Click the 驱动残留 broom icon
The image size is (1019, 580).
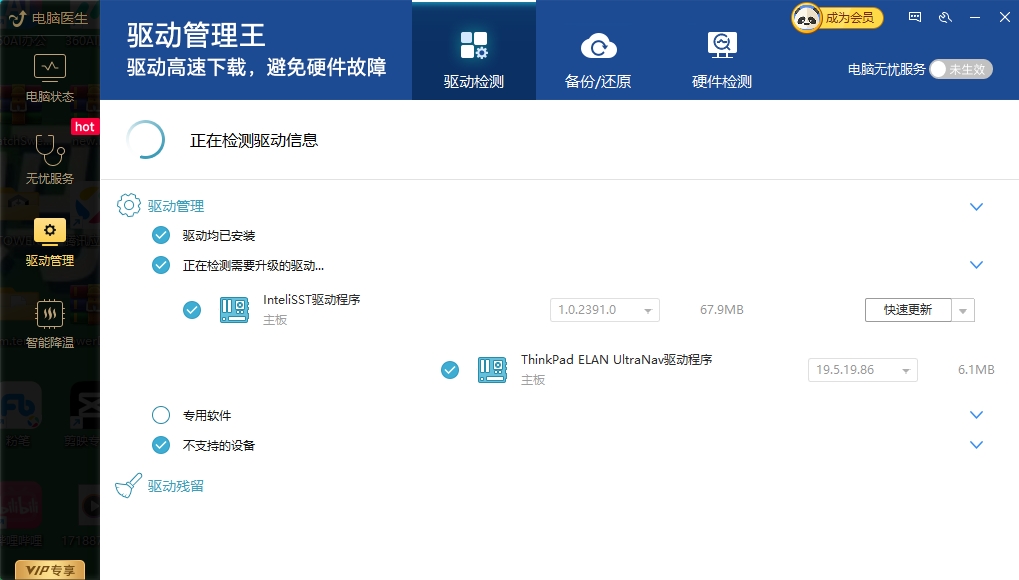(x=128, y=486)
